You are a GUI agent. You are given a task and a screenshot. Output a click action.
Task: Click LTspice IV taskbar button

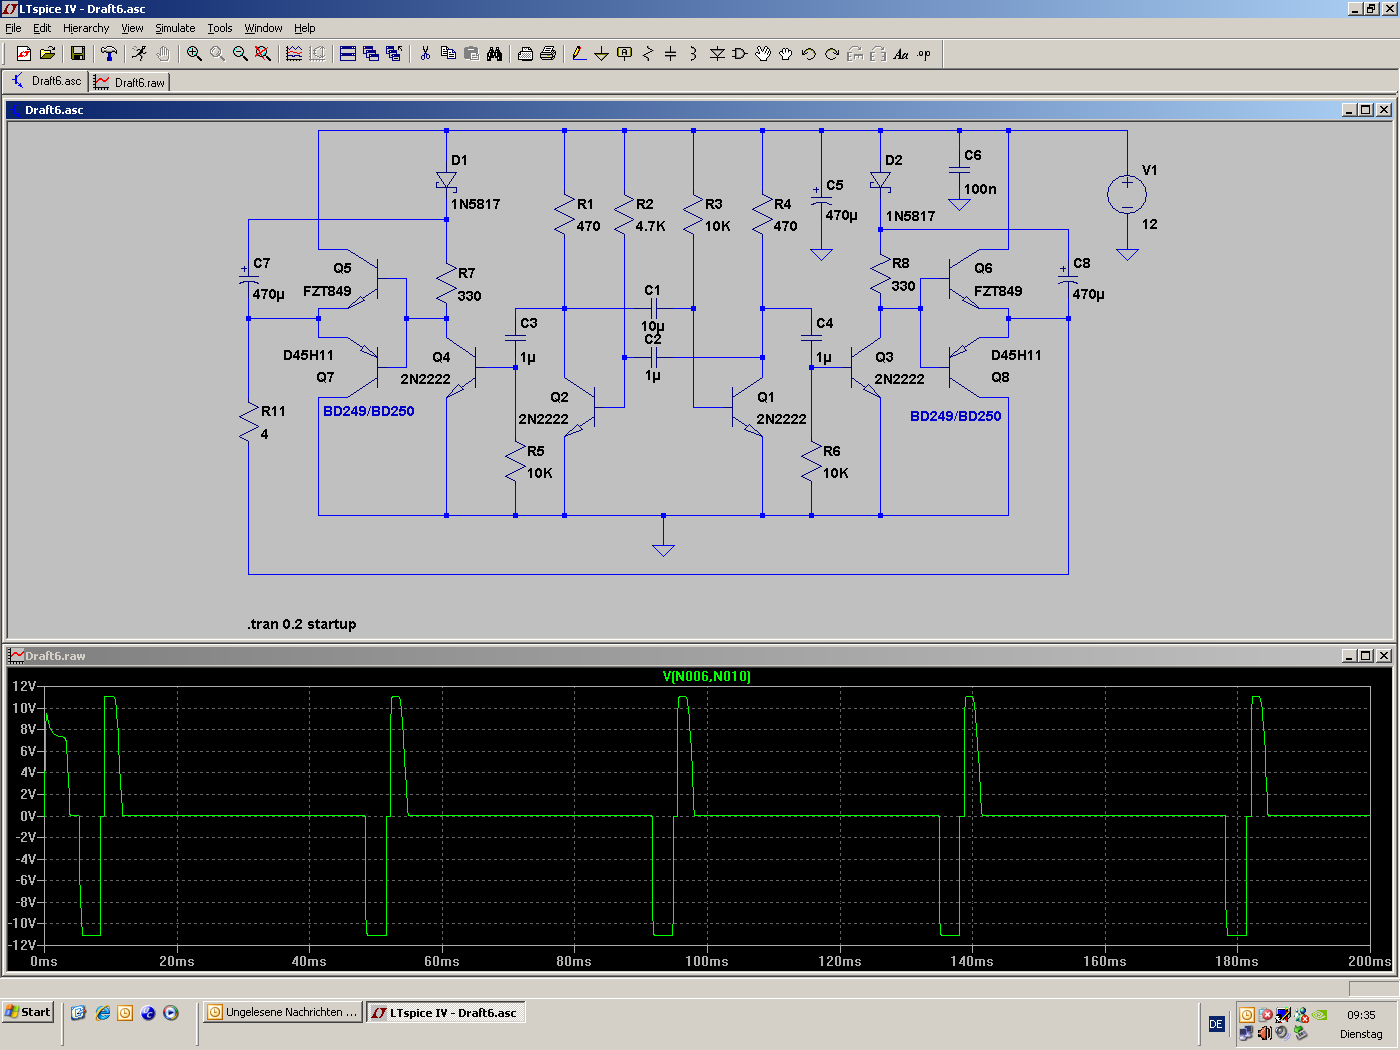tap(445, 1012)
